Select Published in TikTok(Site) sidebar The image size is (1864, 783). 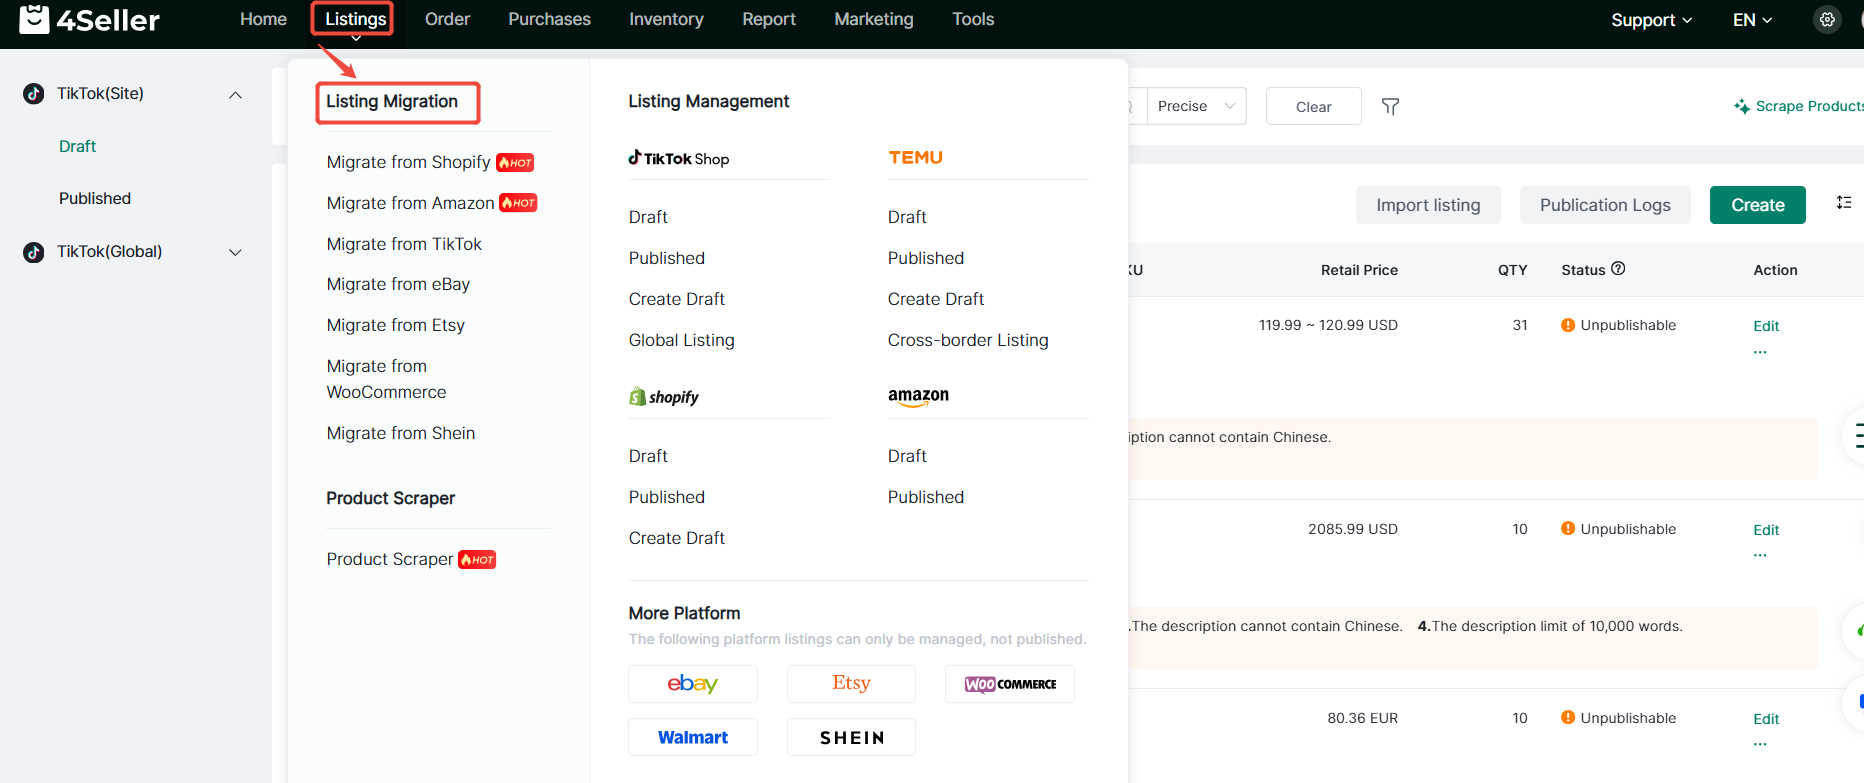(94, 198)
